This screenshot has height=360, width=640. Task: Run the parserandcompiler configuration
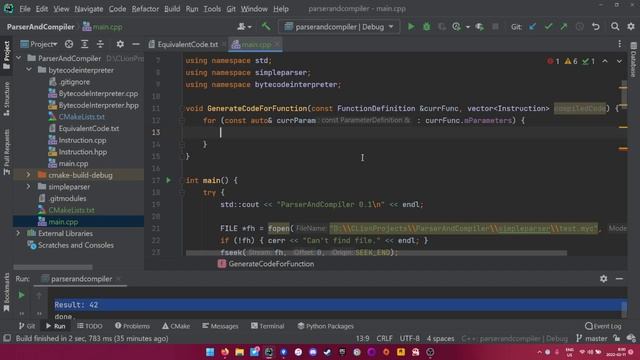pos(411,27)
